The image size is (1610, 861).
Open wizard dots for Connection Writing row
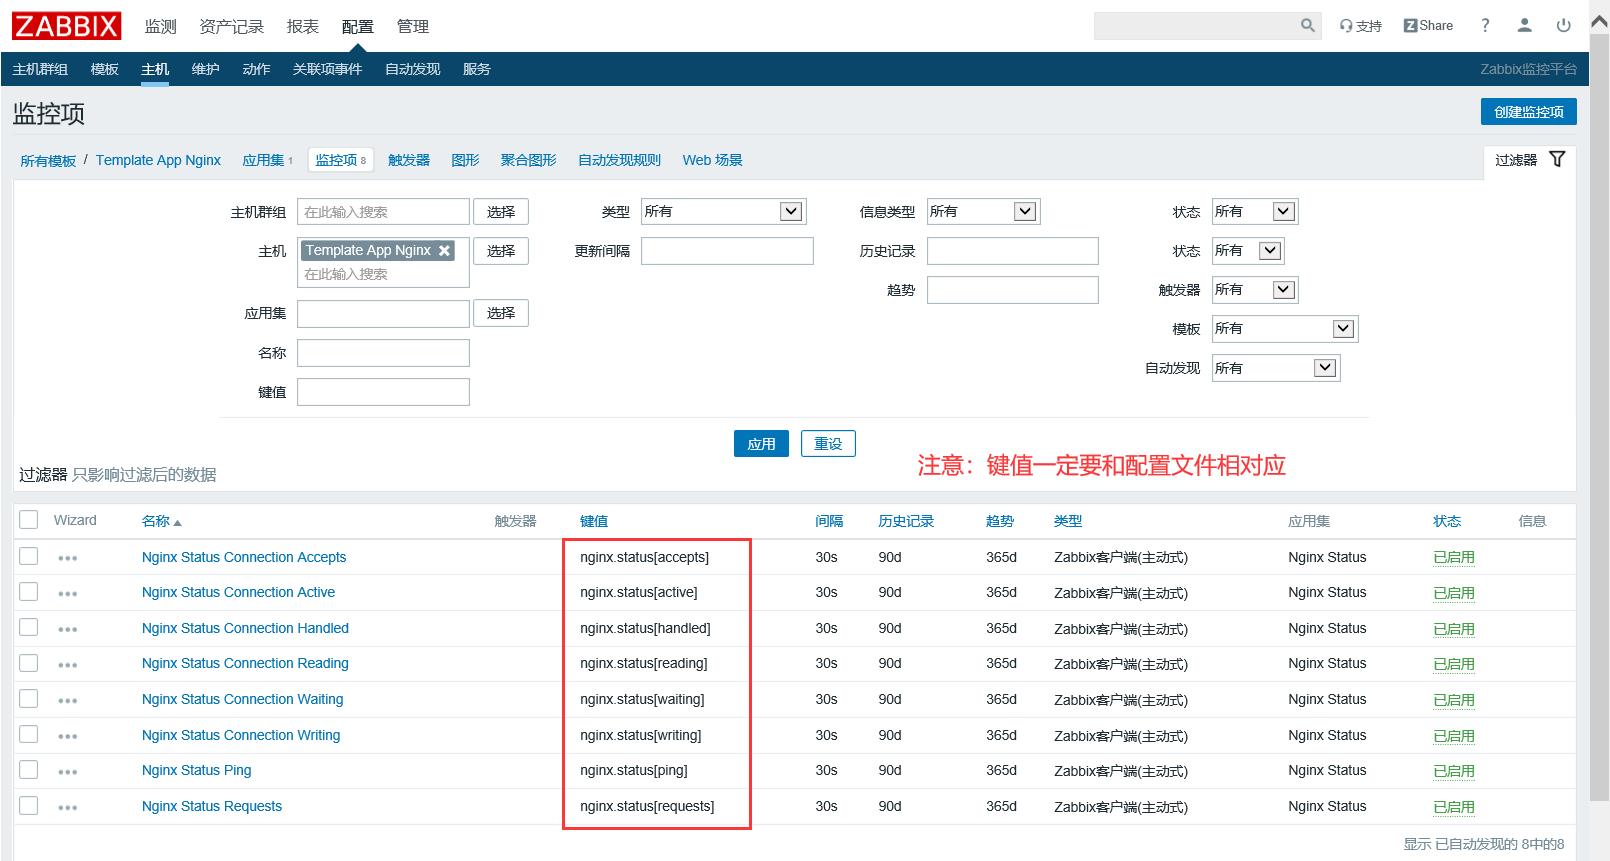tap(68, 736)
